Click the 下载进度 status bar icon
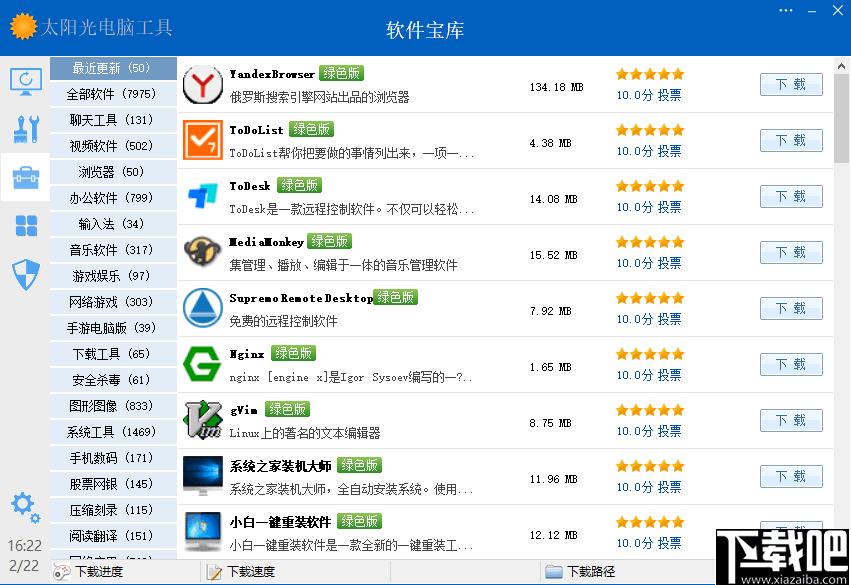 61,571
